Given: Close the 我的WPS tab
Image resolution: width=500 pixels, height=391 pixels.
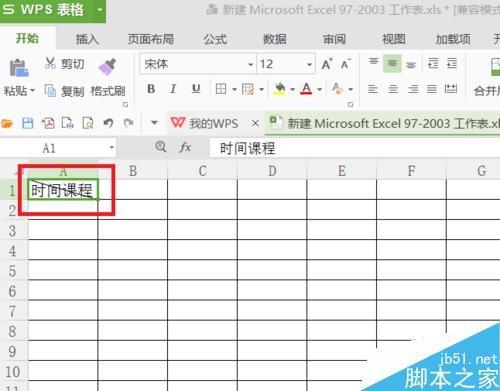Looking at the screenshot, I should [x=255, y=124].
